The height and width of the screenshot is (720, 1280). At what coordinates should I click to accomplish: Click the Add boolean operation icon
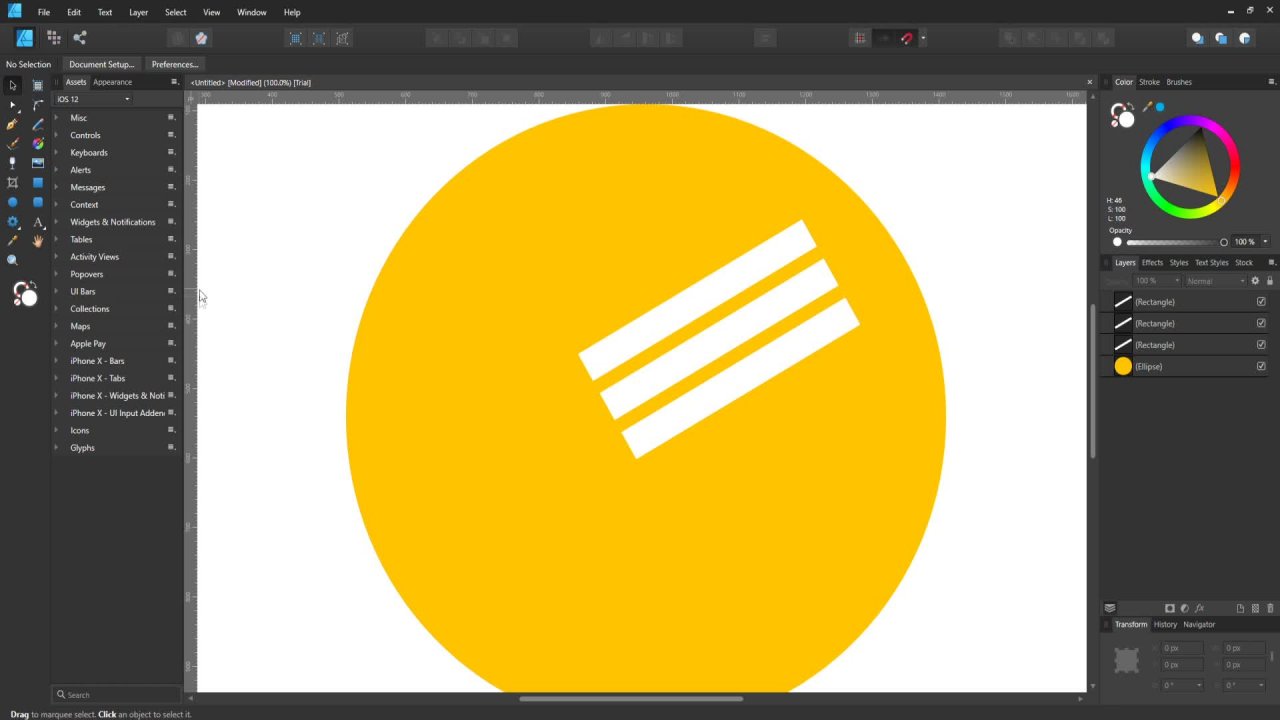1010,38
